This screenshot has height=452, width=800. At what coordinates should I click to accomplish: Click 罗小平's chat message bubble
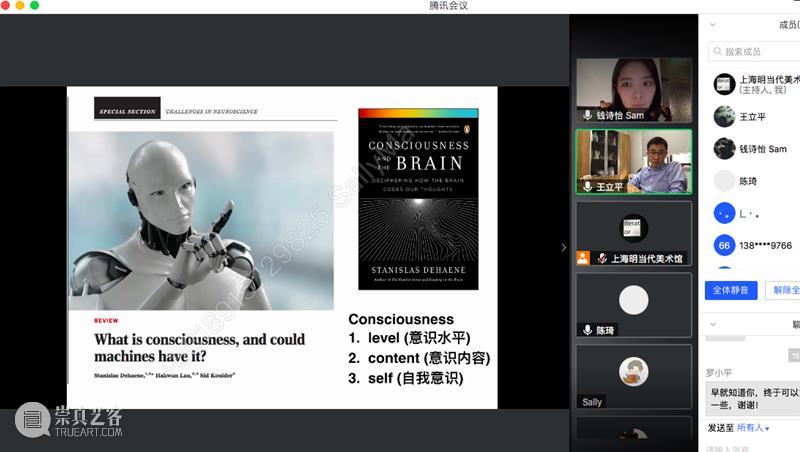tap(753, 398)
